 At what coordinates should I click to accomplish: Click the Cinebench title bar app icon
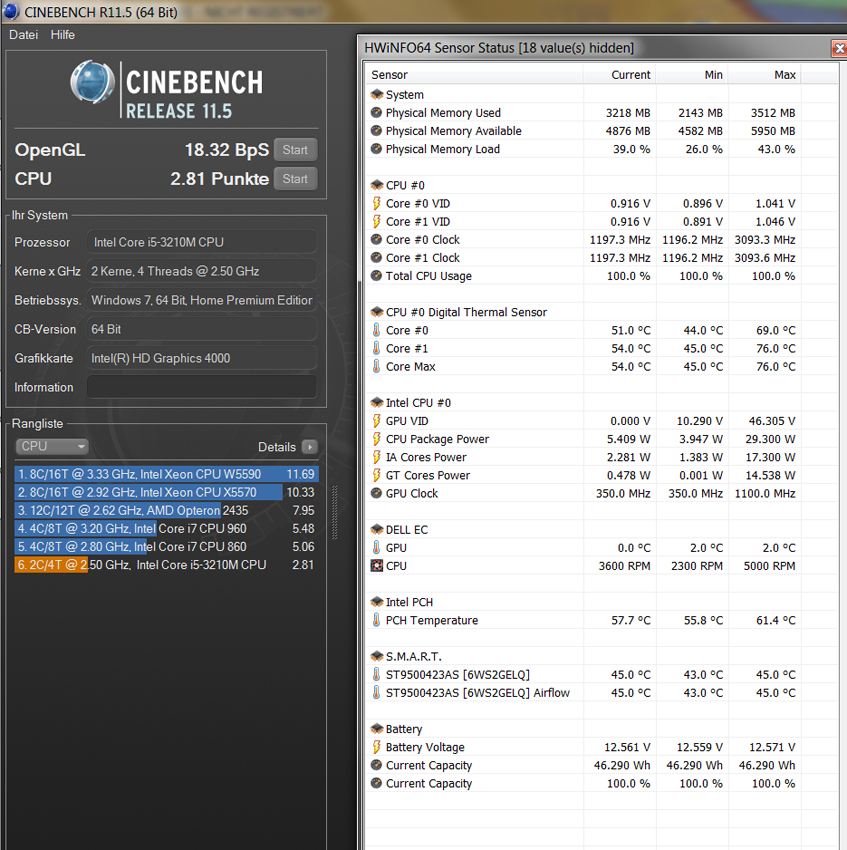(x=11, y=11)
